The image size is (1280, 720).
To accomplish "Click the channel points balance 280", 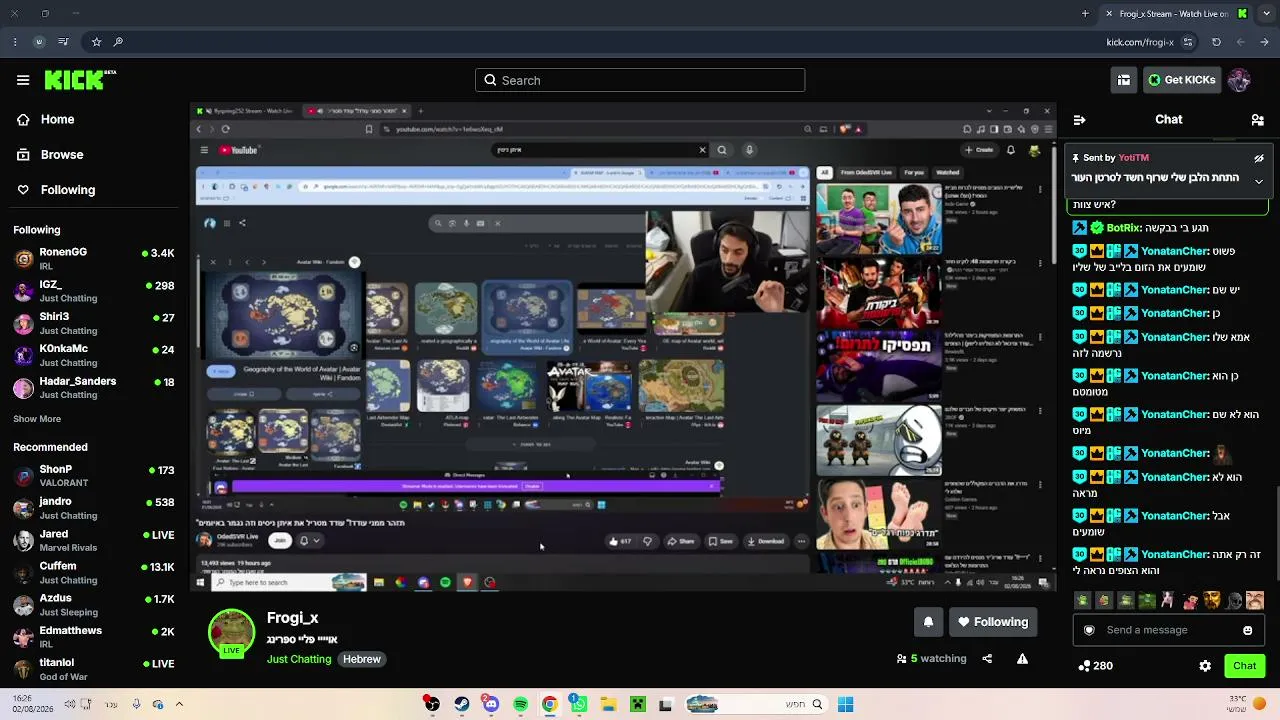I will point(1095,666).
